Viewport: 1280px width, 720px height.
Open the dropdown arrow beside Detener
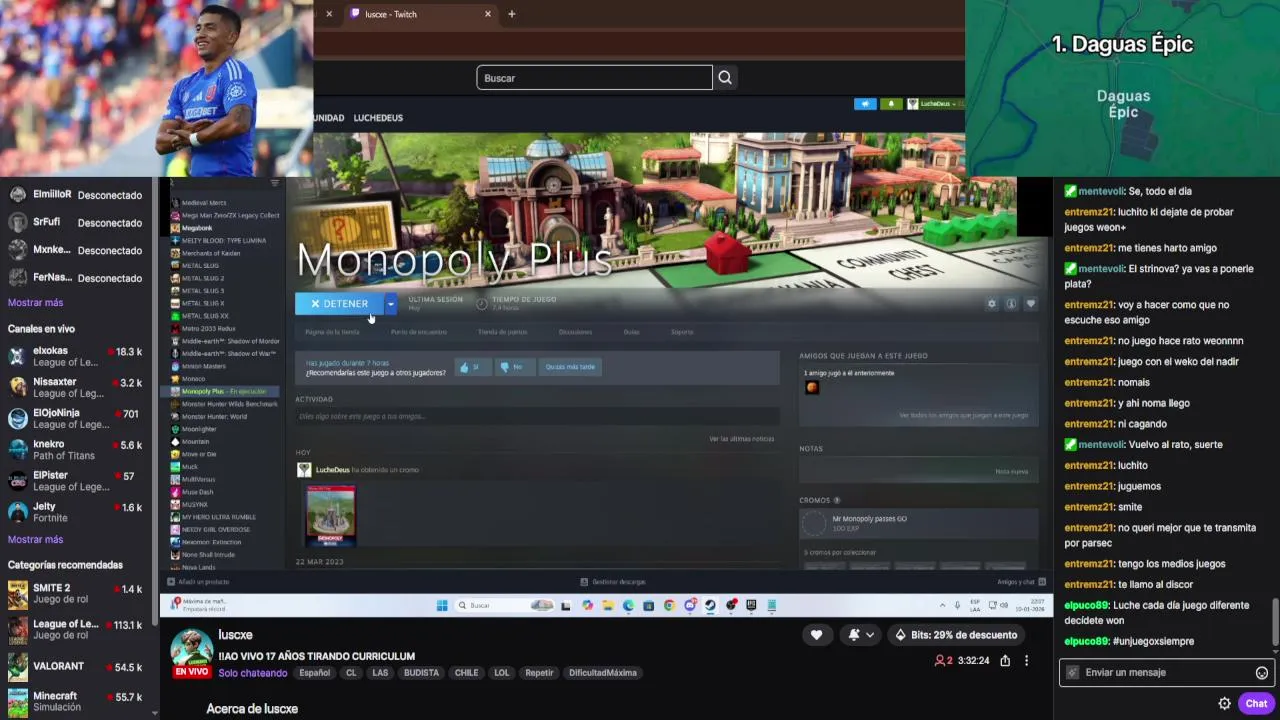coord(391,304)
